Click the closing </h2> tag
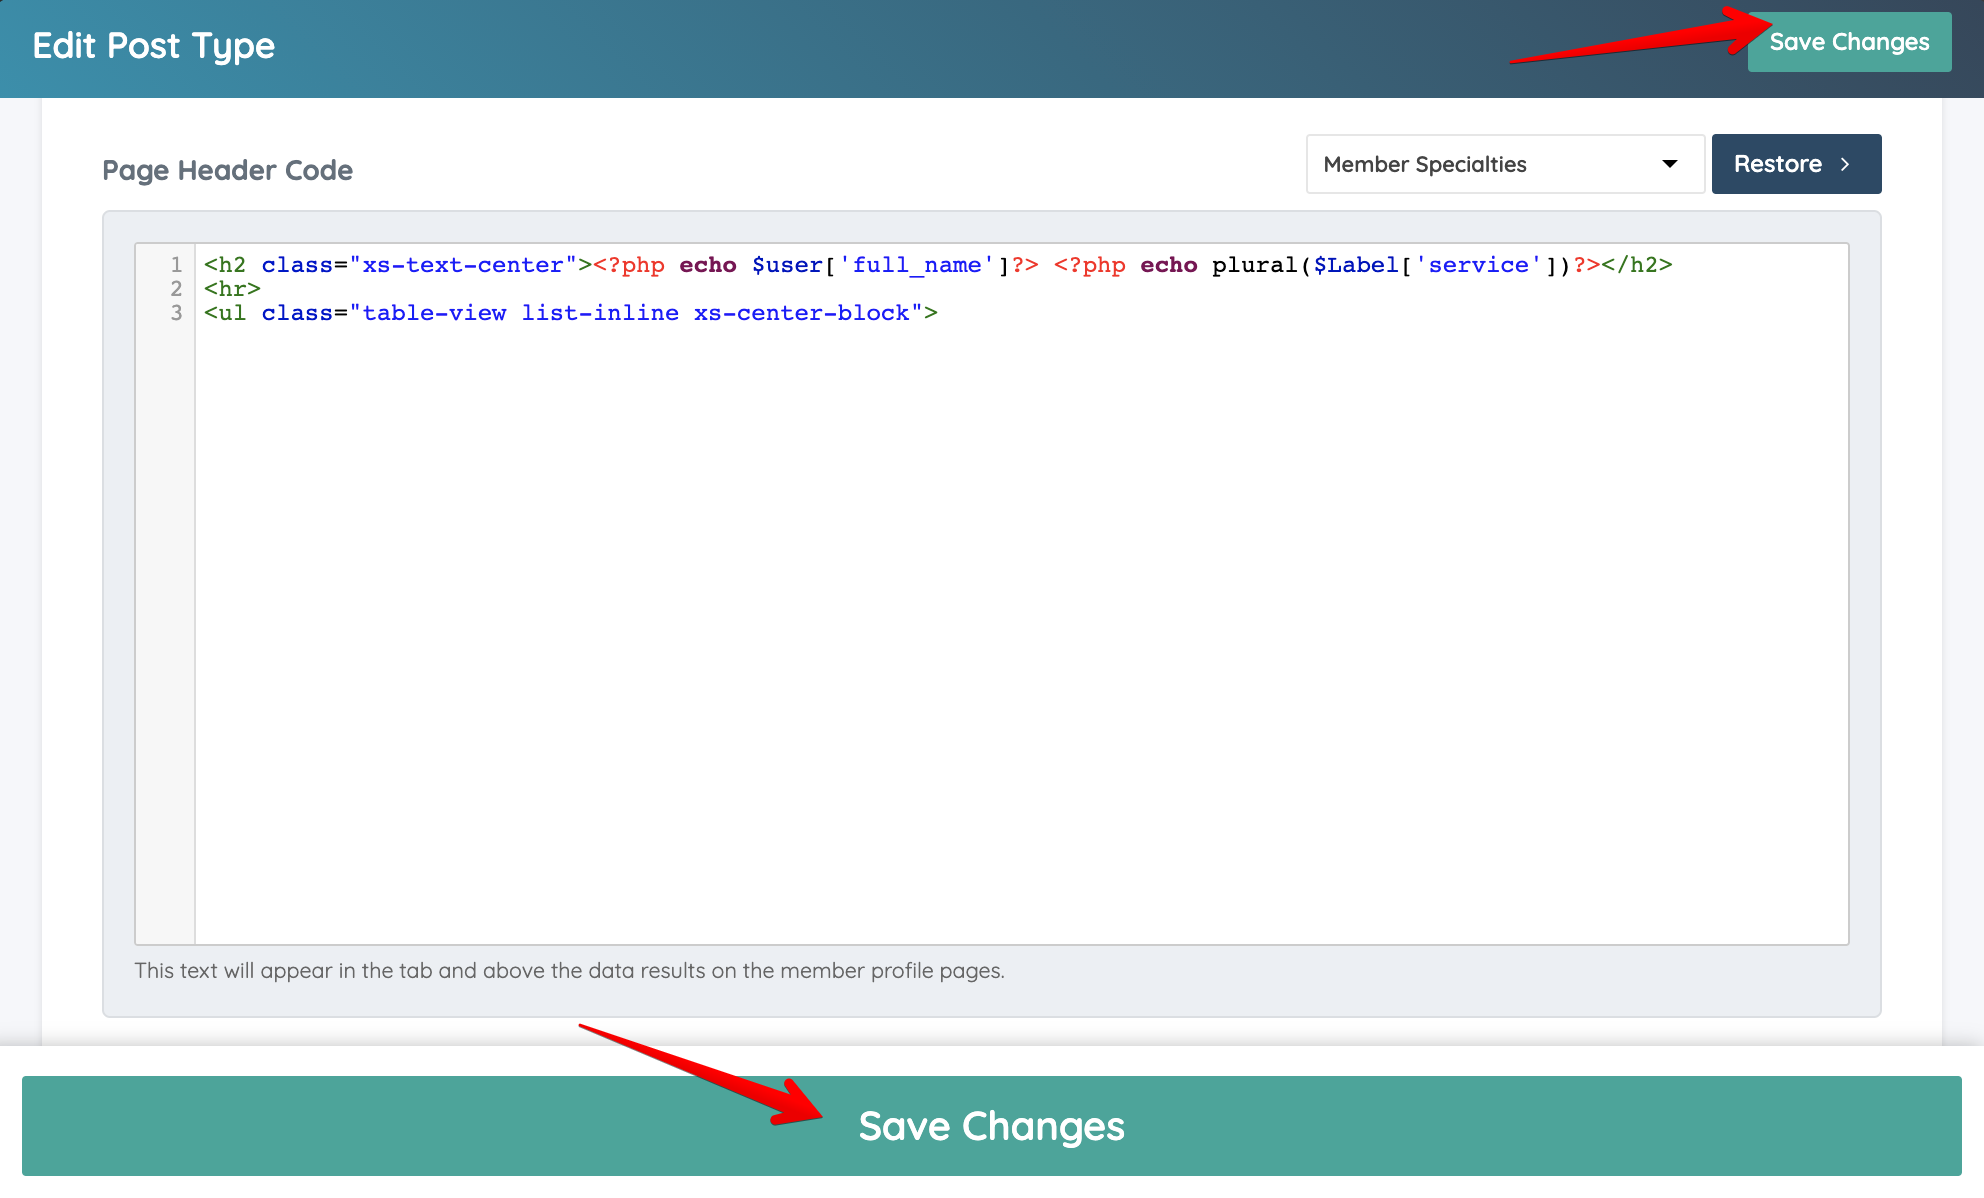The height and width of the screenshot is (1198, 1984). pyautogui.click(x=1636, y=265)
